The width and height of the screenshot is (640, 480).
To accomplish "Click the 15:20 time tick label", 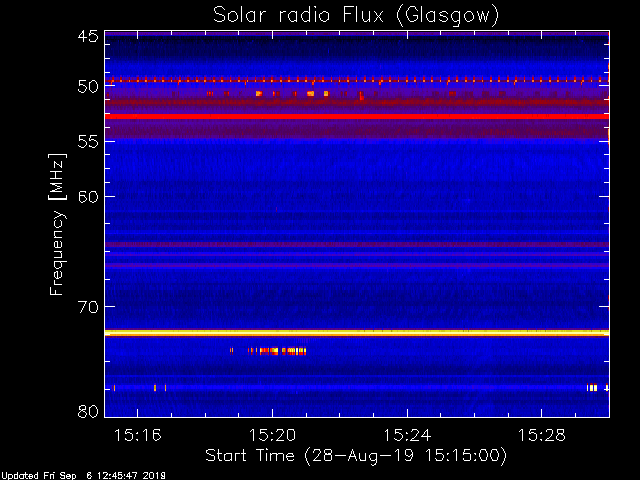I will (272, 435).
